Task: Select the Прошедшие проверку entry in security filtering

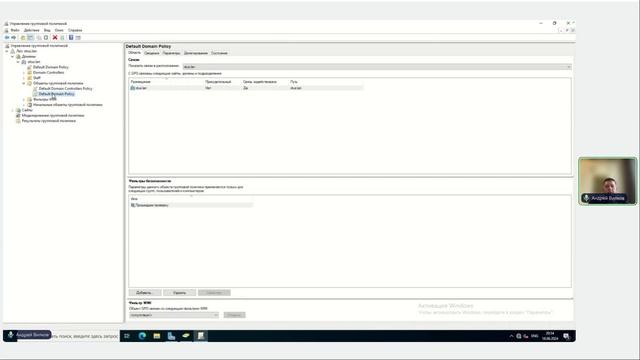Action: 191,205
